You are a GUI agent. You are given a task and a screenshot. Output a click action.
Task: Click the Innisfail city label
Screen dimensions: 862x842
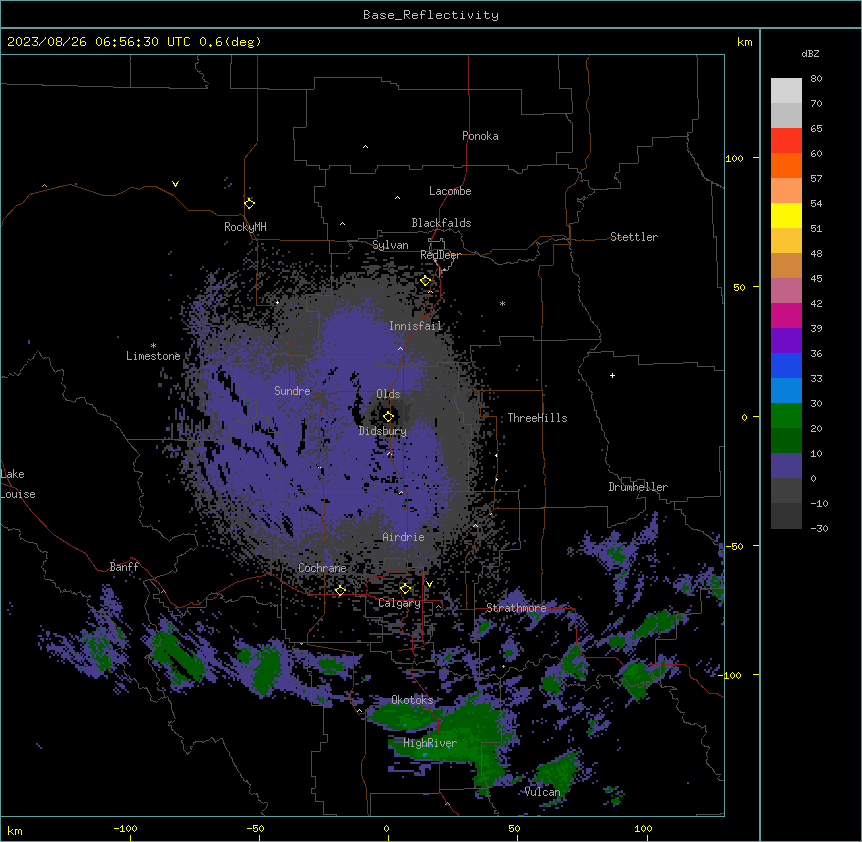click(x=415, y=326)
